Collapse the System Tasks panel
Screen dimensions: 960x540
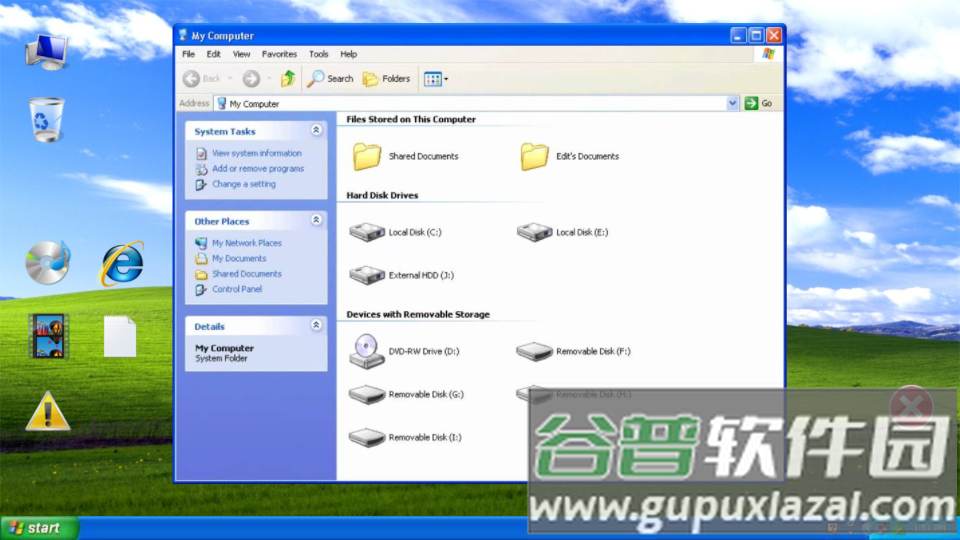(x=316, y=131)
